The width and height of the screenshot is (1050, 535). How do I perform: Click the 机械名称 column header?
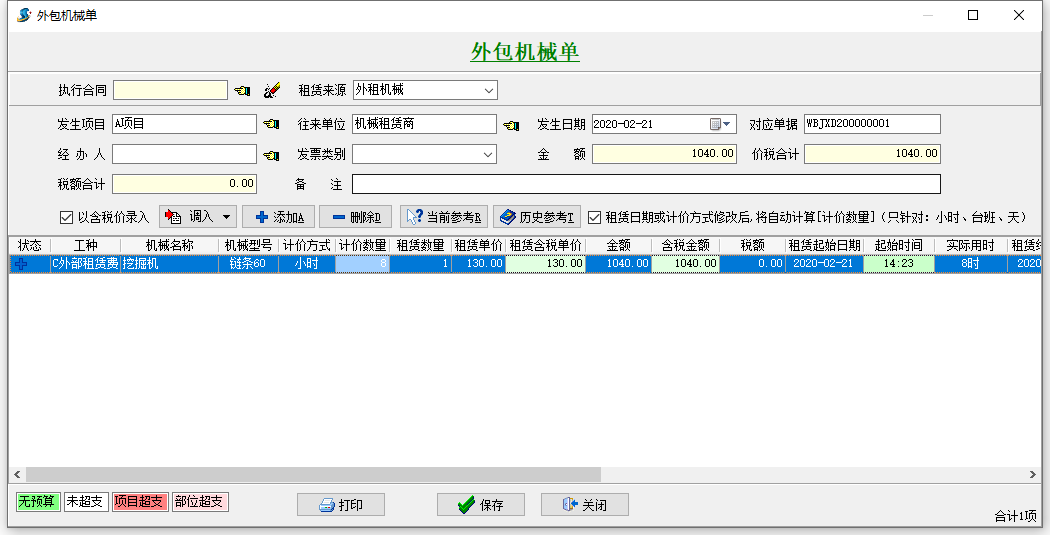pos(169,245)
